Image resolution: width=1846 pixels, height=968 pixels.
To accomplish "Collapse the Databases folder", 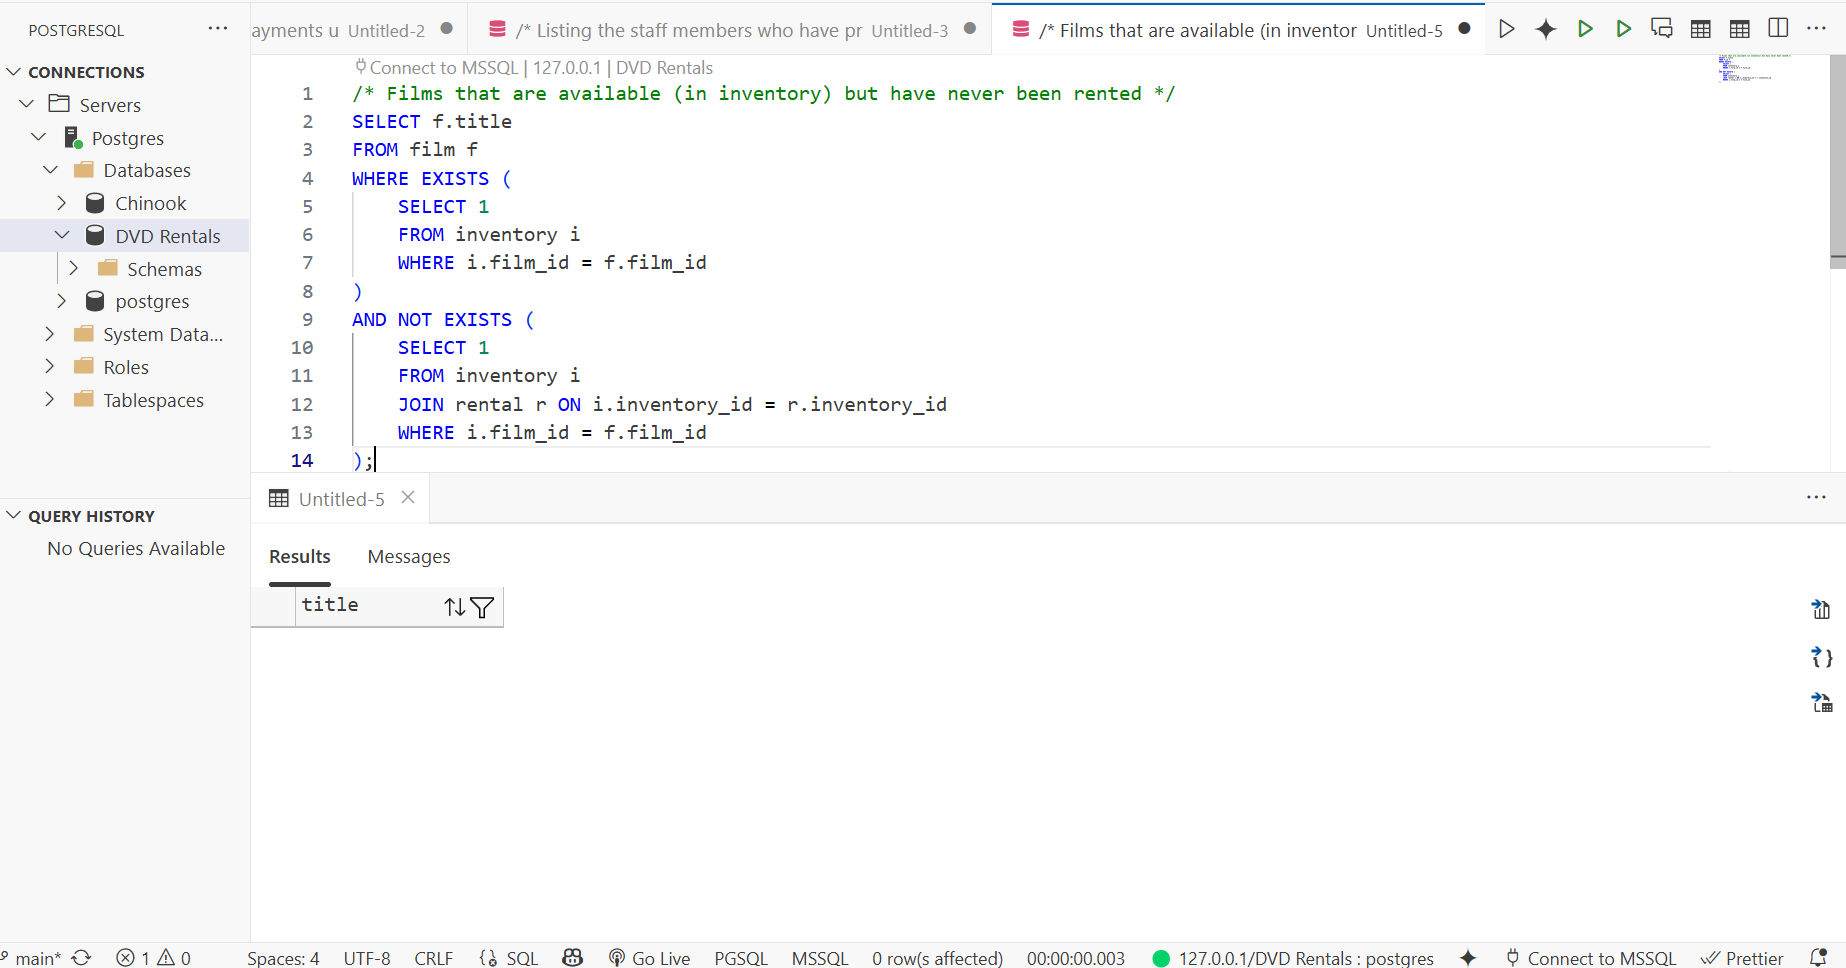I will pyautogui.click(x=51, y=170).
